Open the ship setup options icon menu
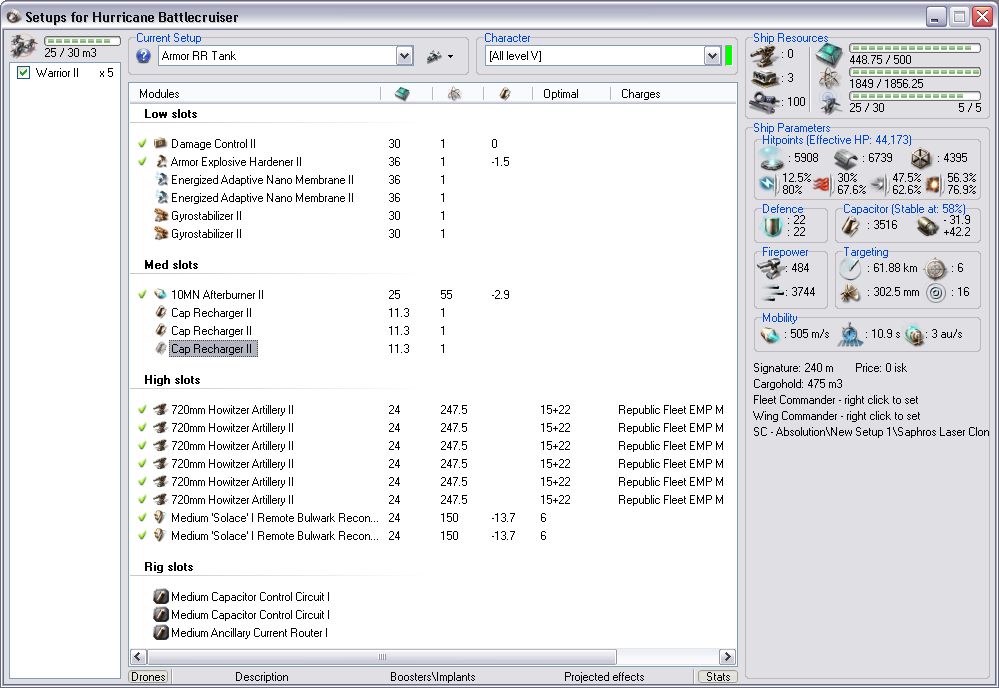Screen dimensions: 999x688 440,56
